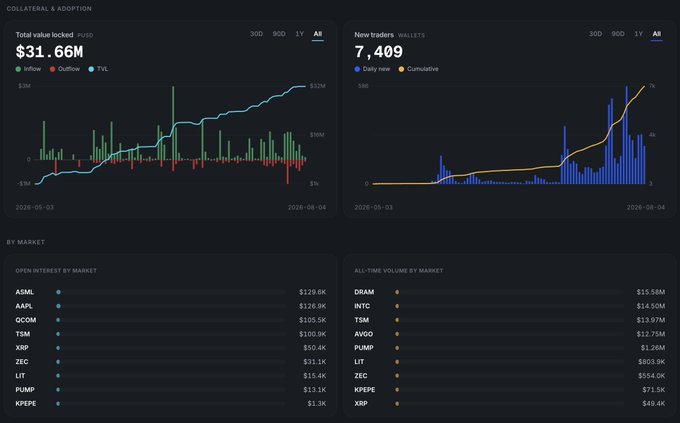
Task: Click the All-Time Volume By Market heading
Action: (x=399, y=270)
